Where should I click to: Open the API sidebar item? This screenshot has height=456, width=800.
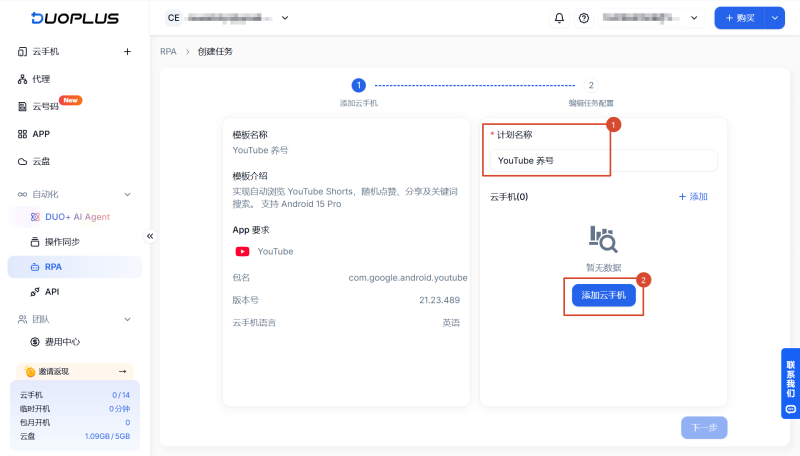click(52, 292)
